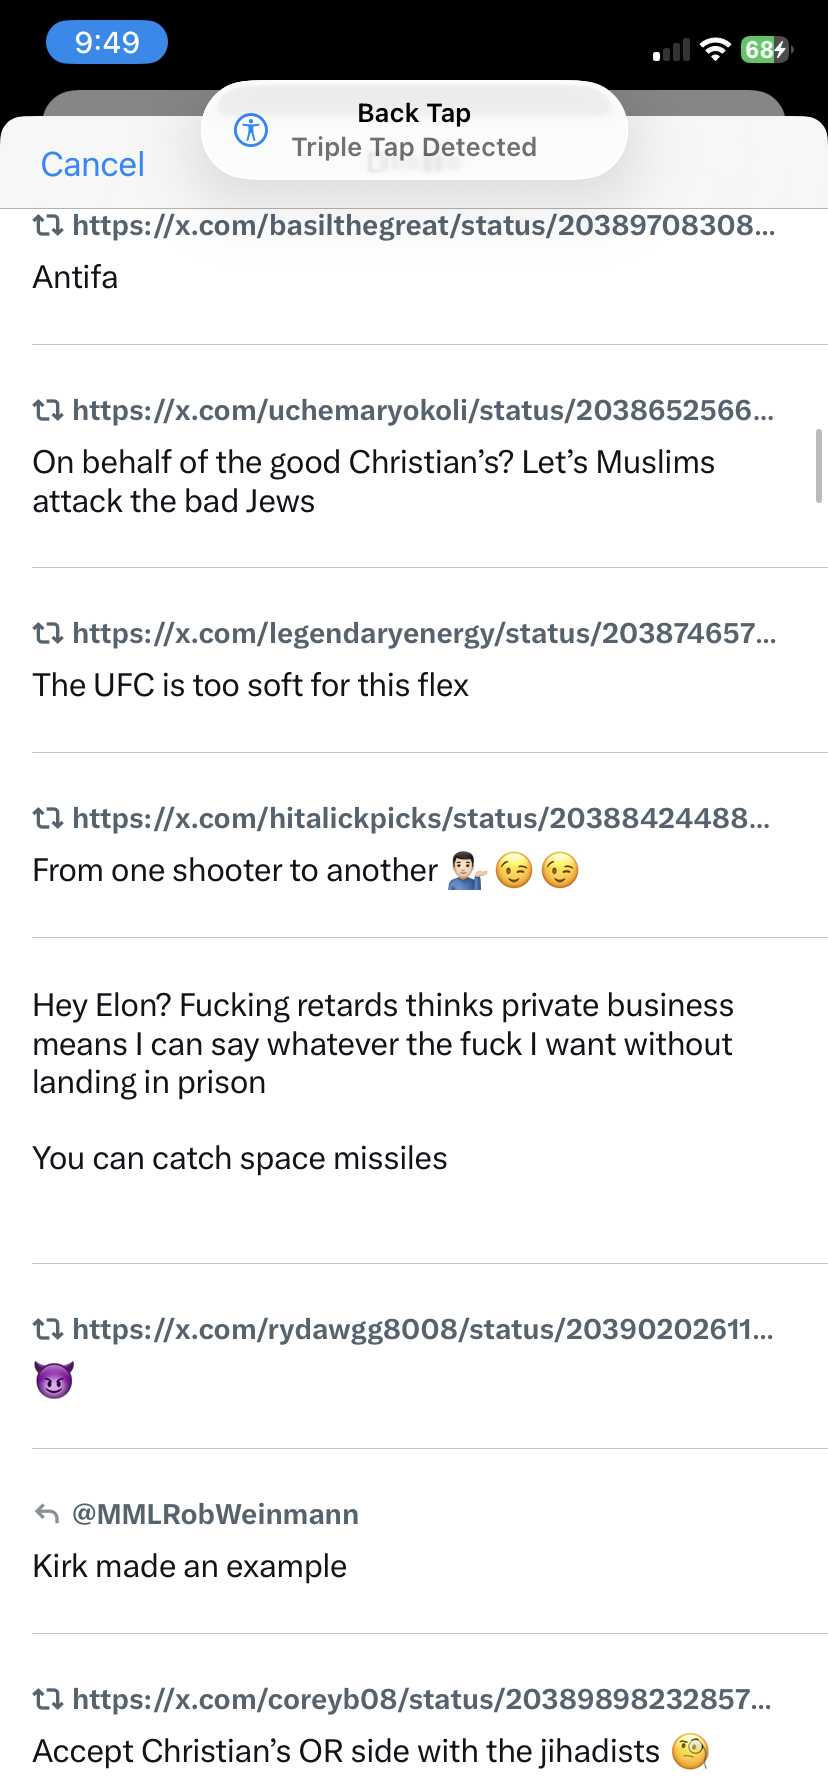Screen dimensions: 828x1792
Task: Open the hitalickpicks status link
Action: coord(422,818)
